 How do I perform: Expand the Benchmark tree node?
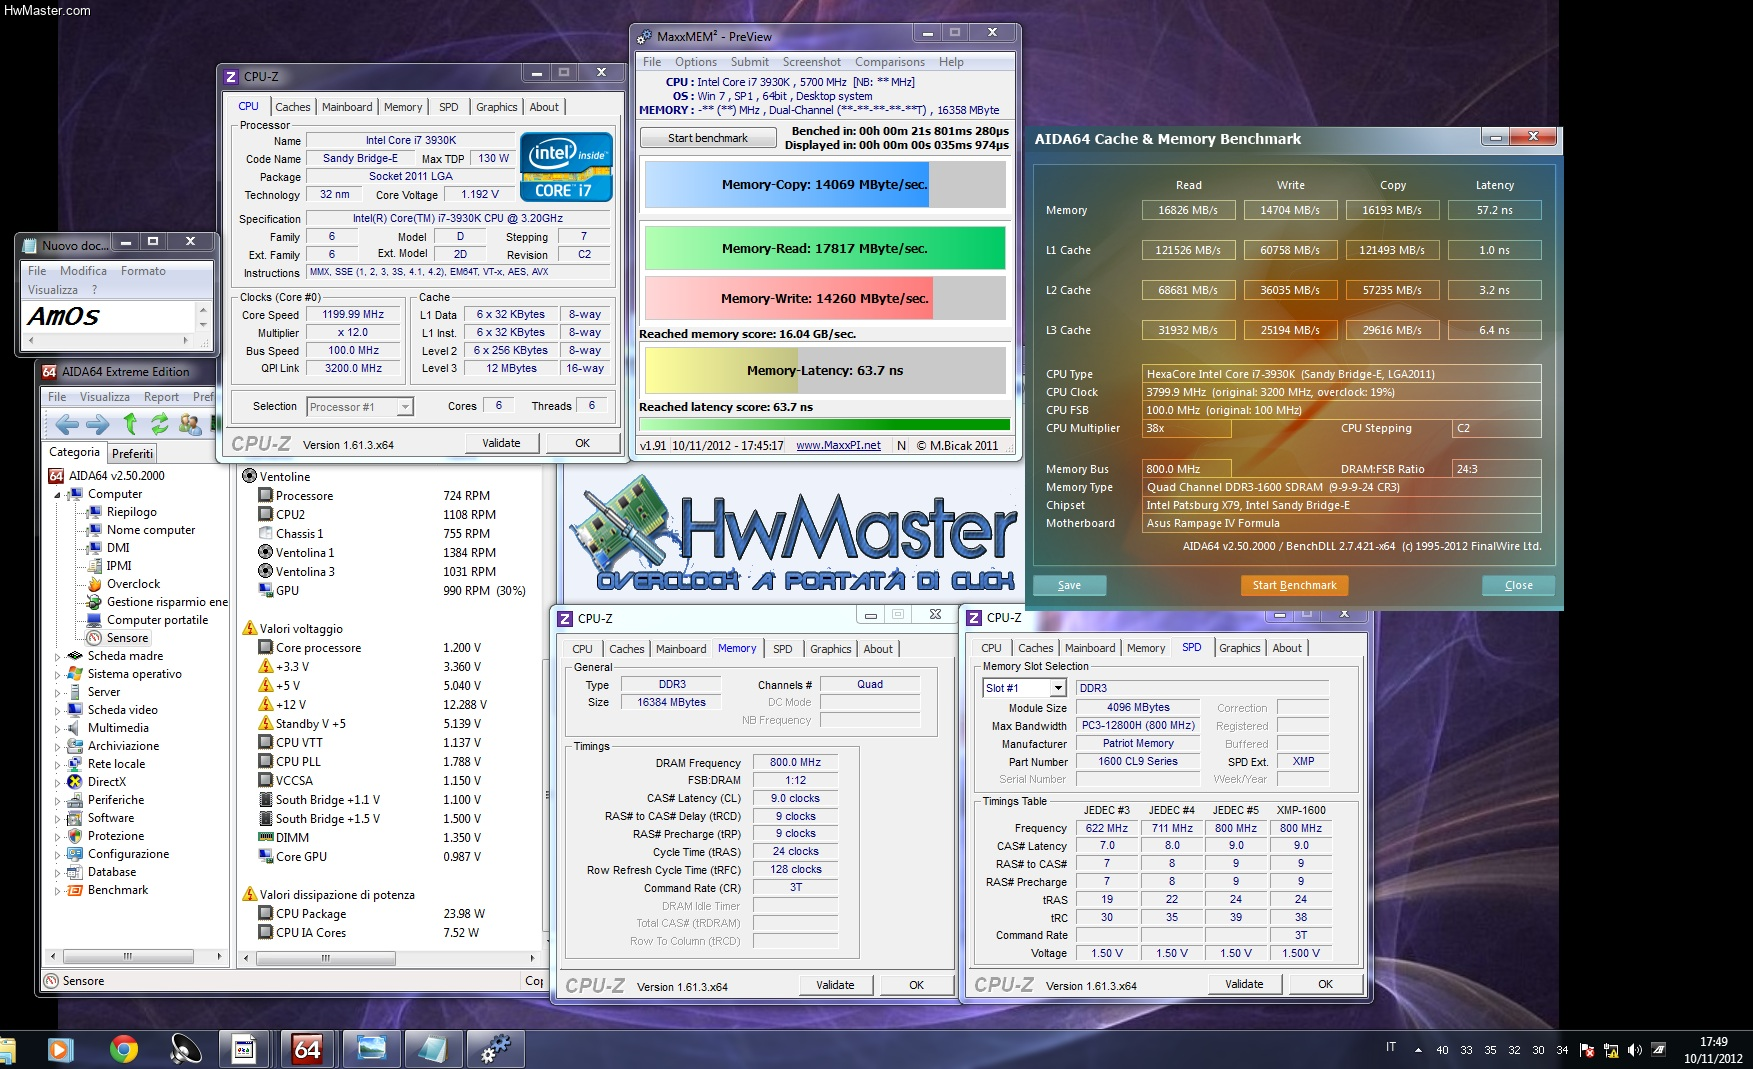click(x=57, y=891)
